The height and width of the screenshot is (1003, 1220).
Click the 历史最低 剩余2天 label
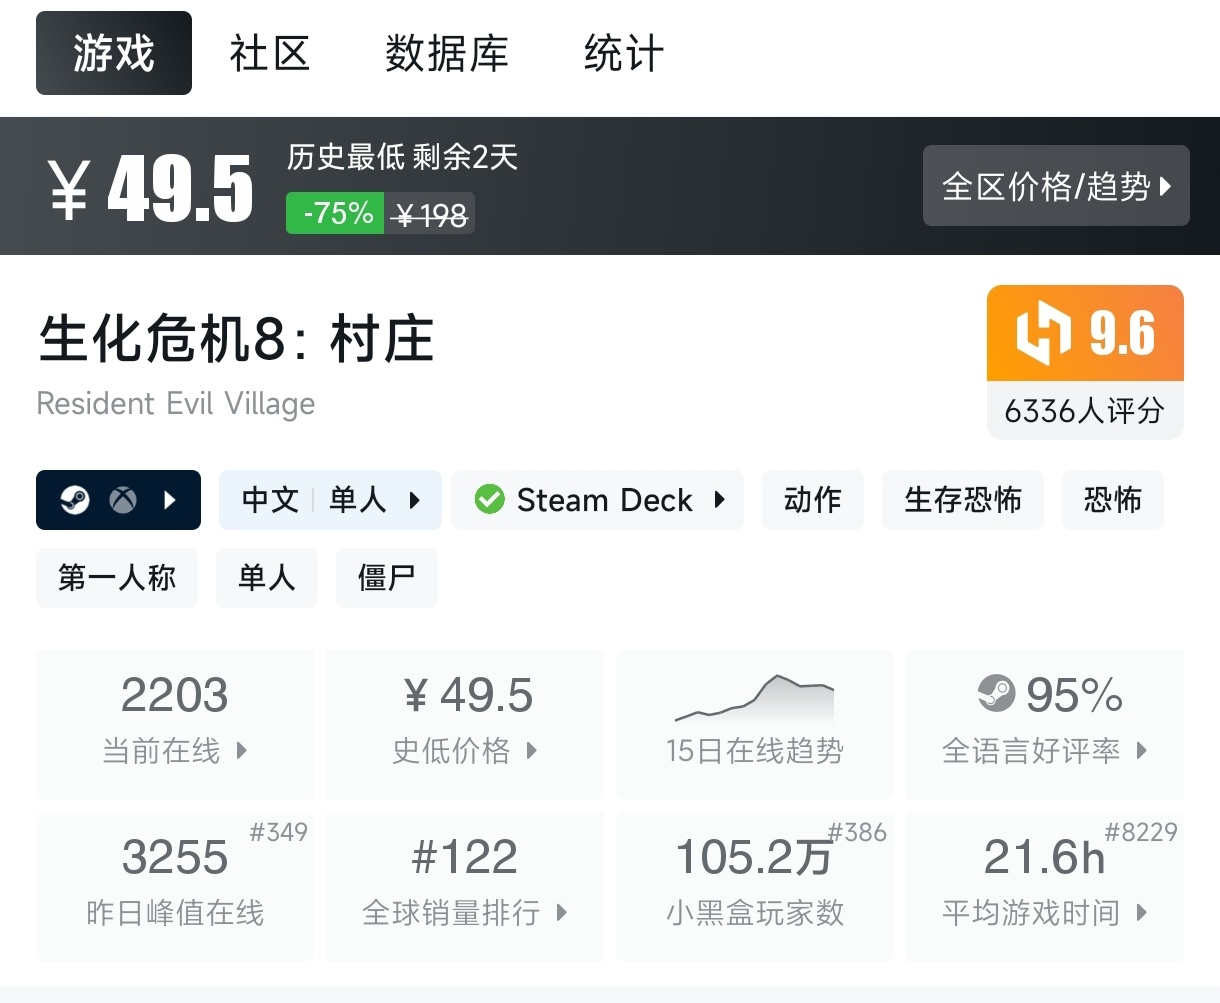pyautogui.click(x=402, y=157)
